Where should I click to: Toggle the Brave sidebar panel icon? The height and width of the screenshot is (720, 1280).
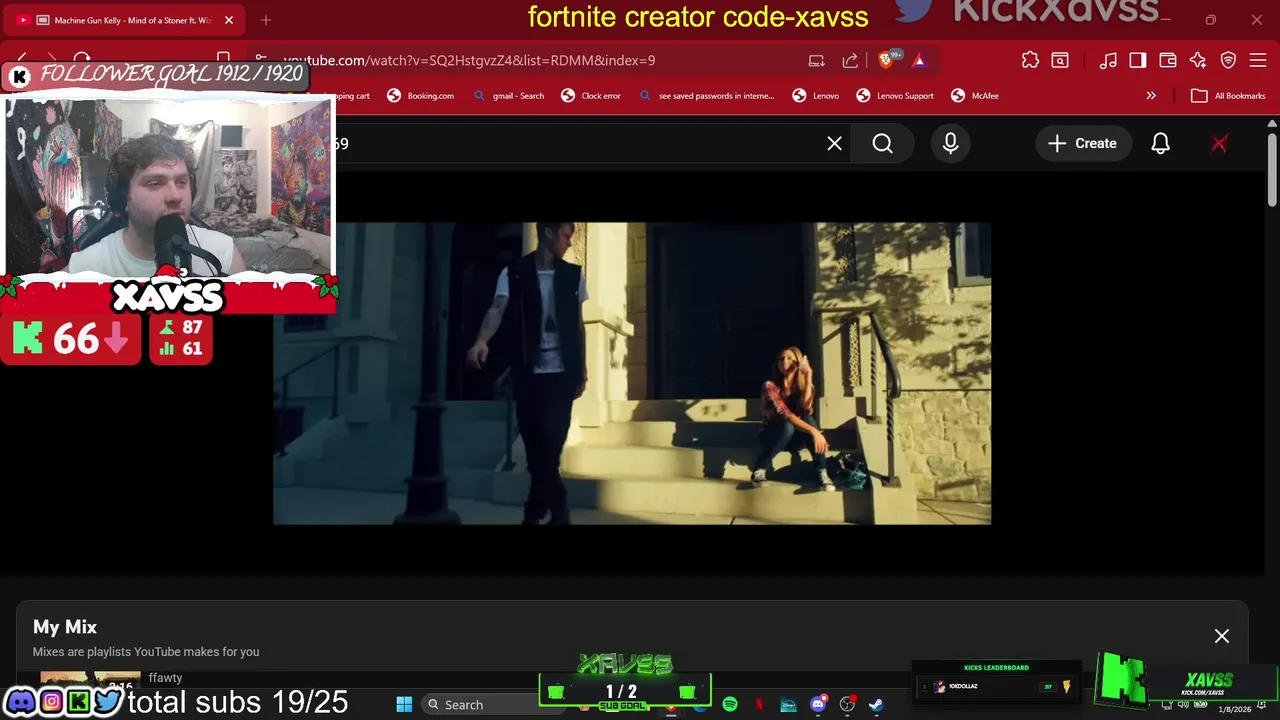click(1138, 61)
